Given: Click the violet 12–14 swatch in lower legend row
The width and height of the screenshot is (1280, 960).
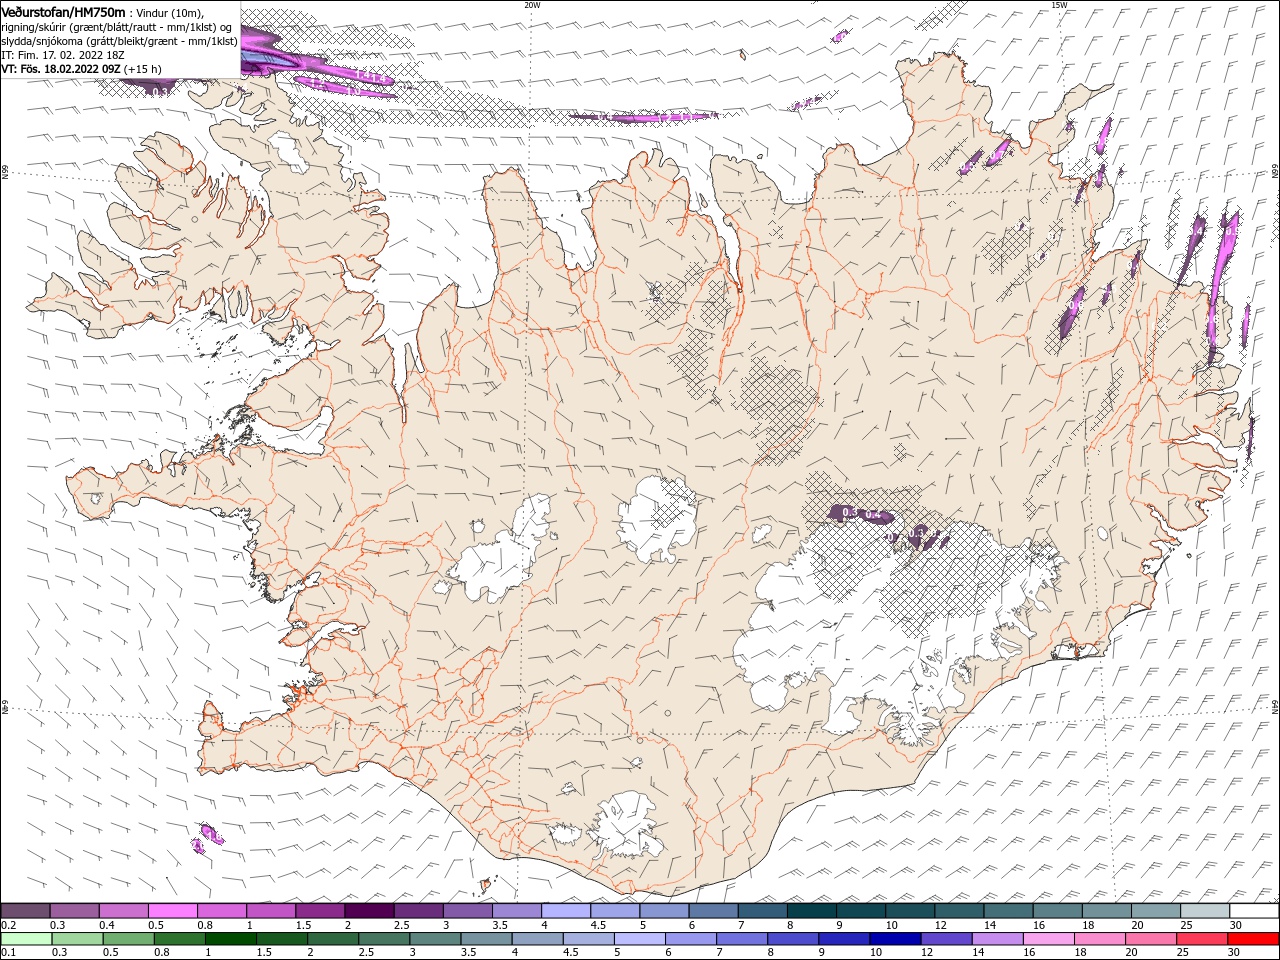Looking at the screenshot, I should pos(946,939).
